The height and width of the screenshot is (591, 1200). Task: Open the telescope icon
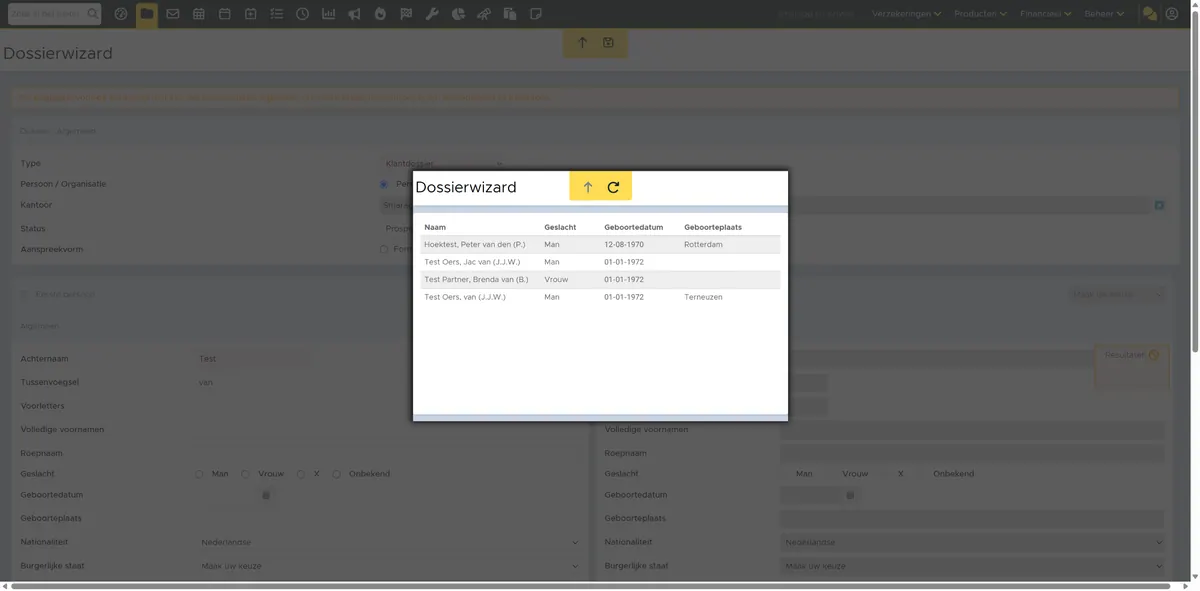pos(484,14)
